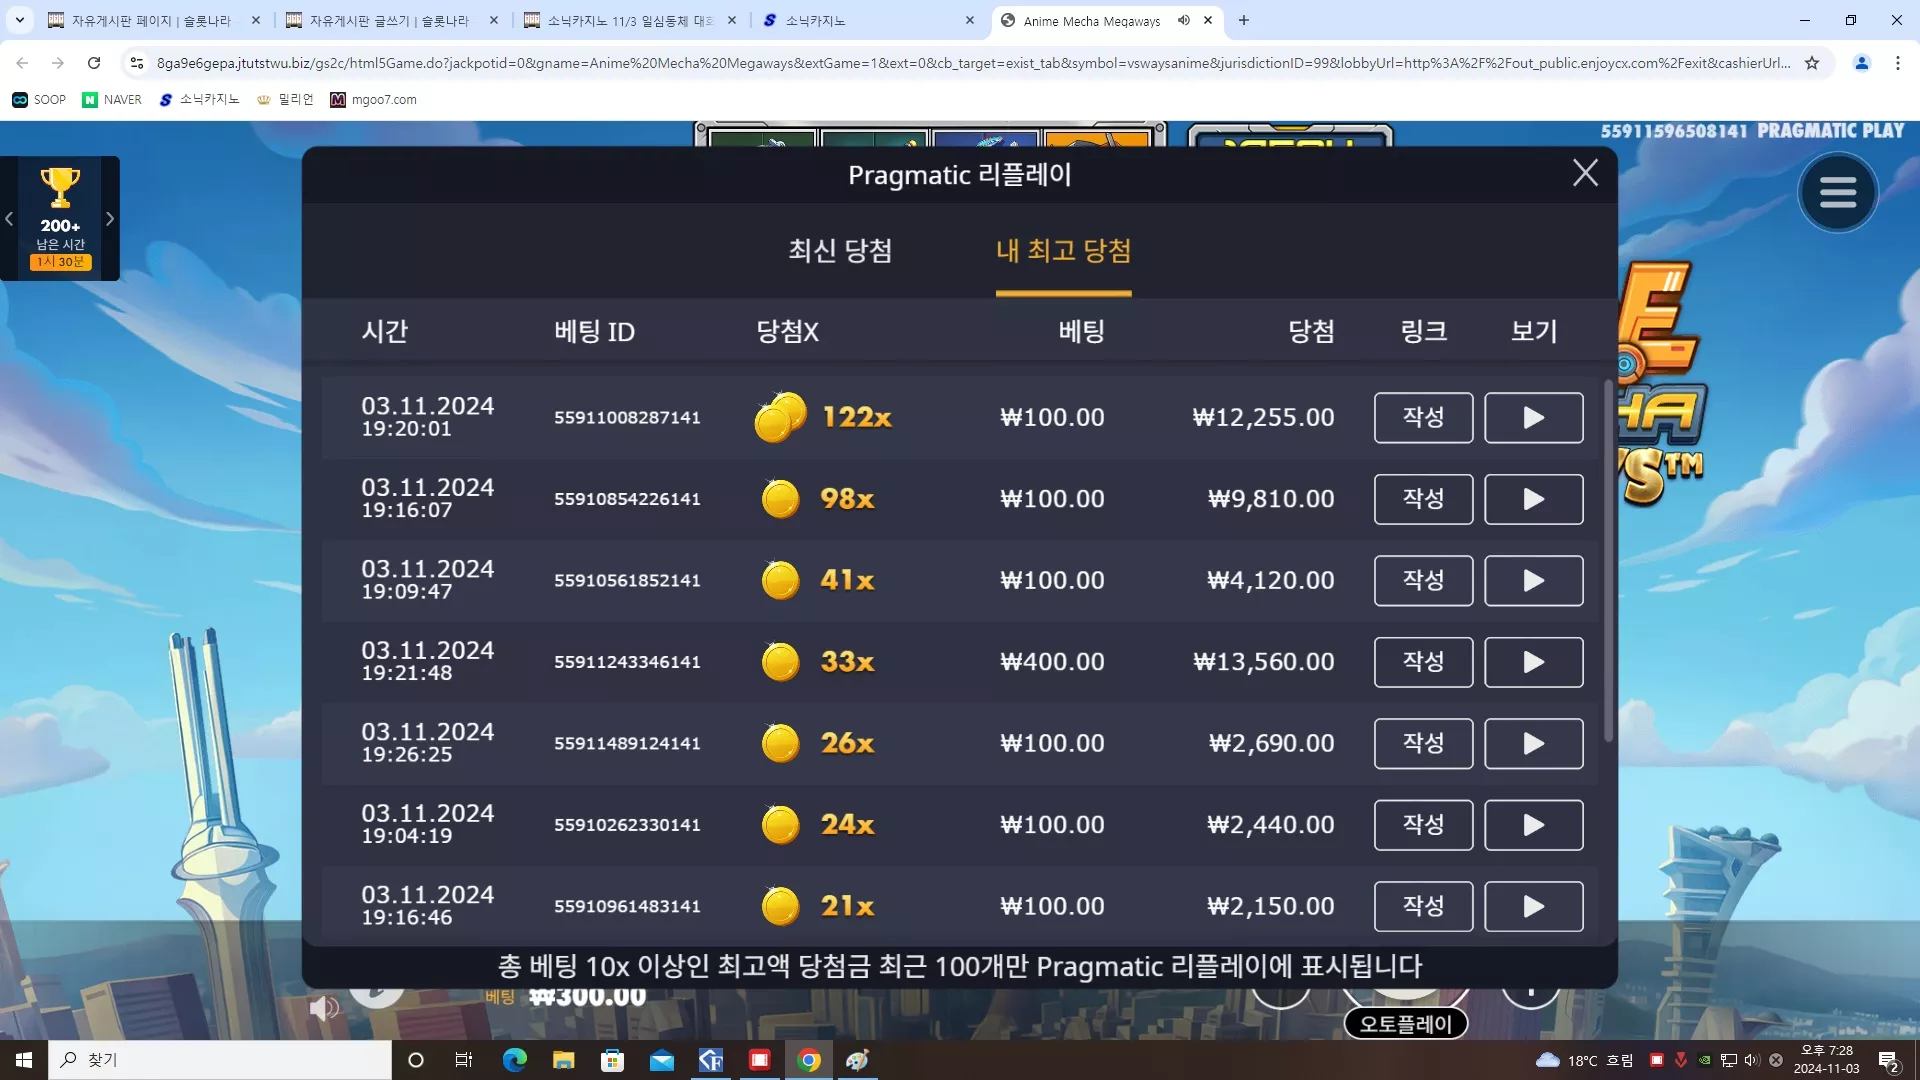Open Microsoft Store from the taskbar

click(612, 1060)
